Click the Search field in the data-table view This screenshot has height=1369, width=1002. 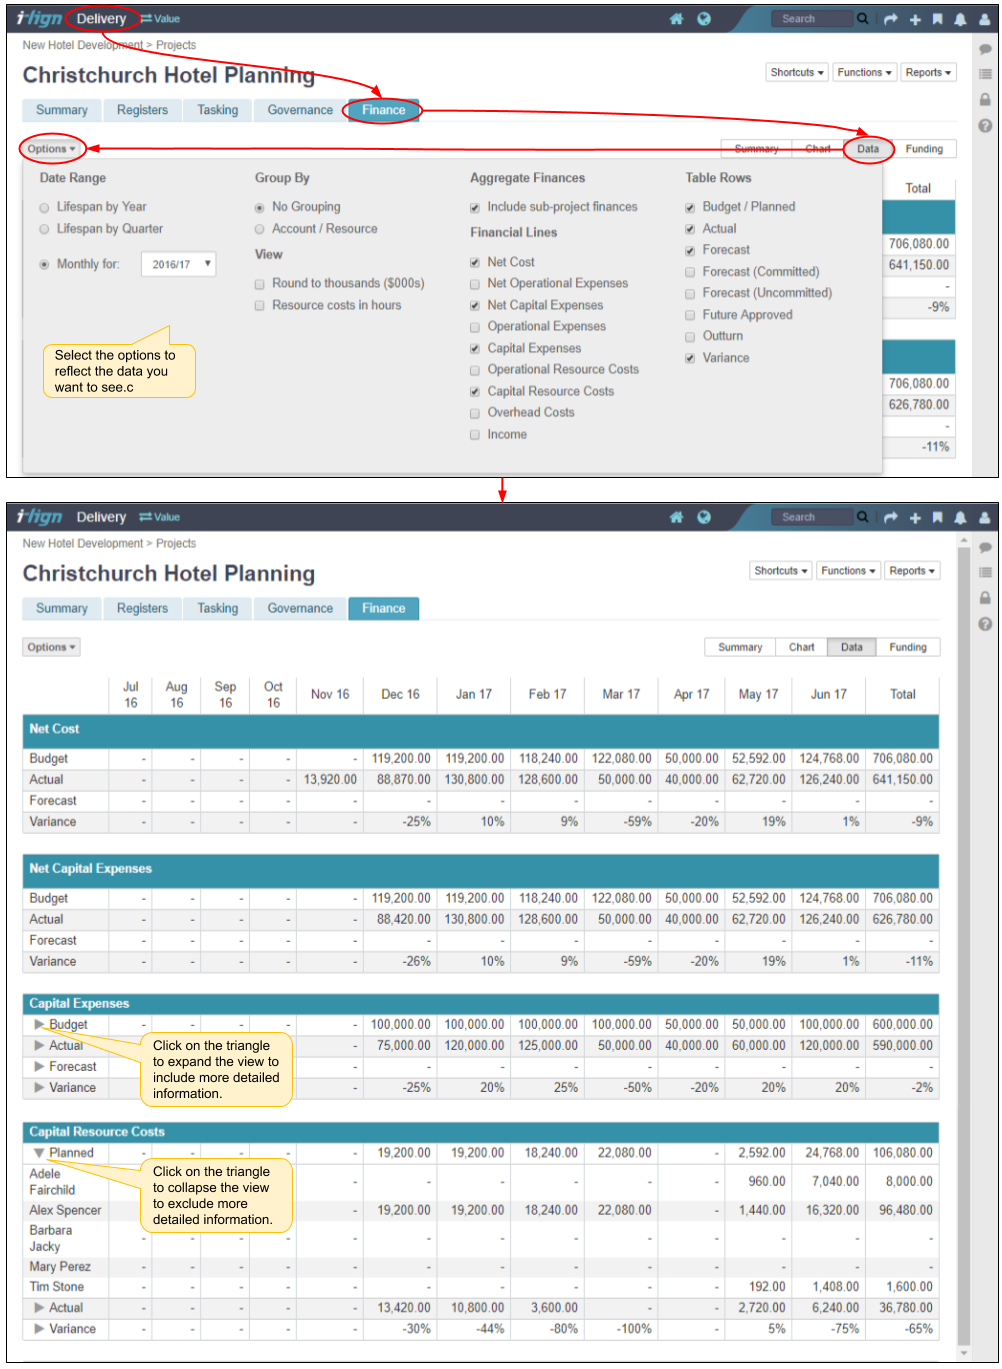[811, 517]
